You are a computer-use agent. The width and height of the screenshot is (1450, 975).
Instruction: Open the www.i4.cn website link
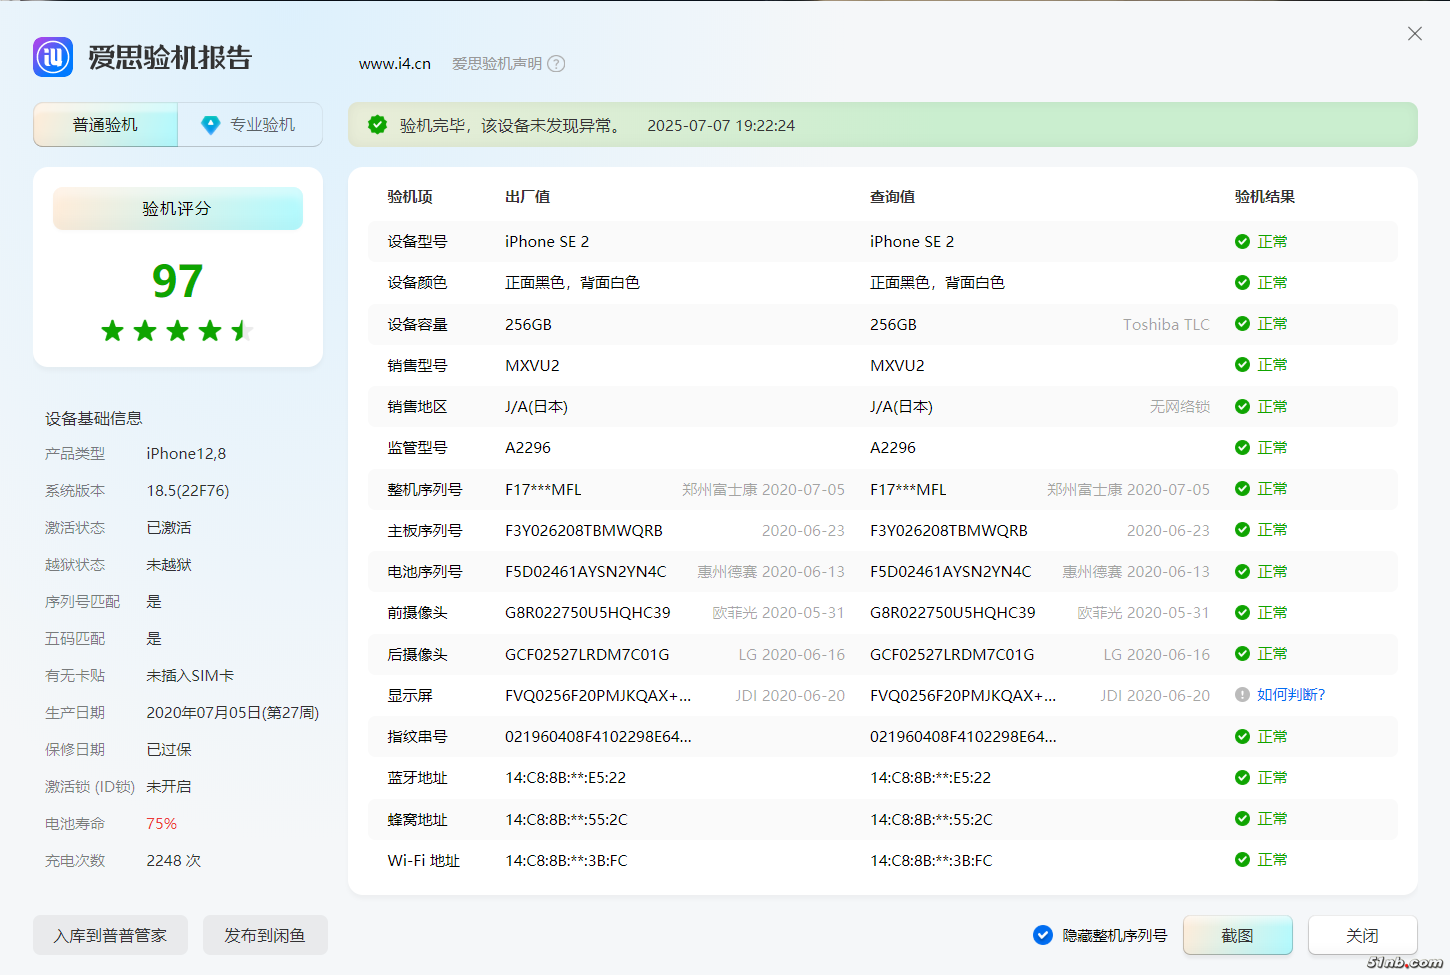pyautogui.click(x=395, y=64)
